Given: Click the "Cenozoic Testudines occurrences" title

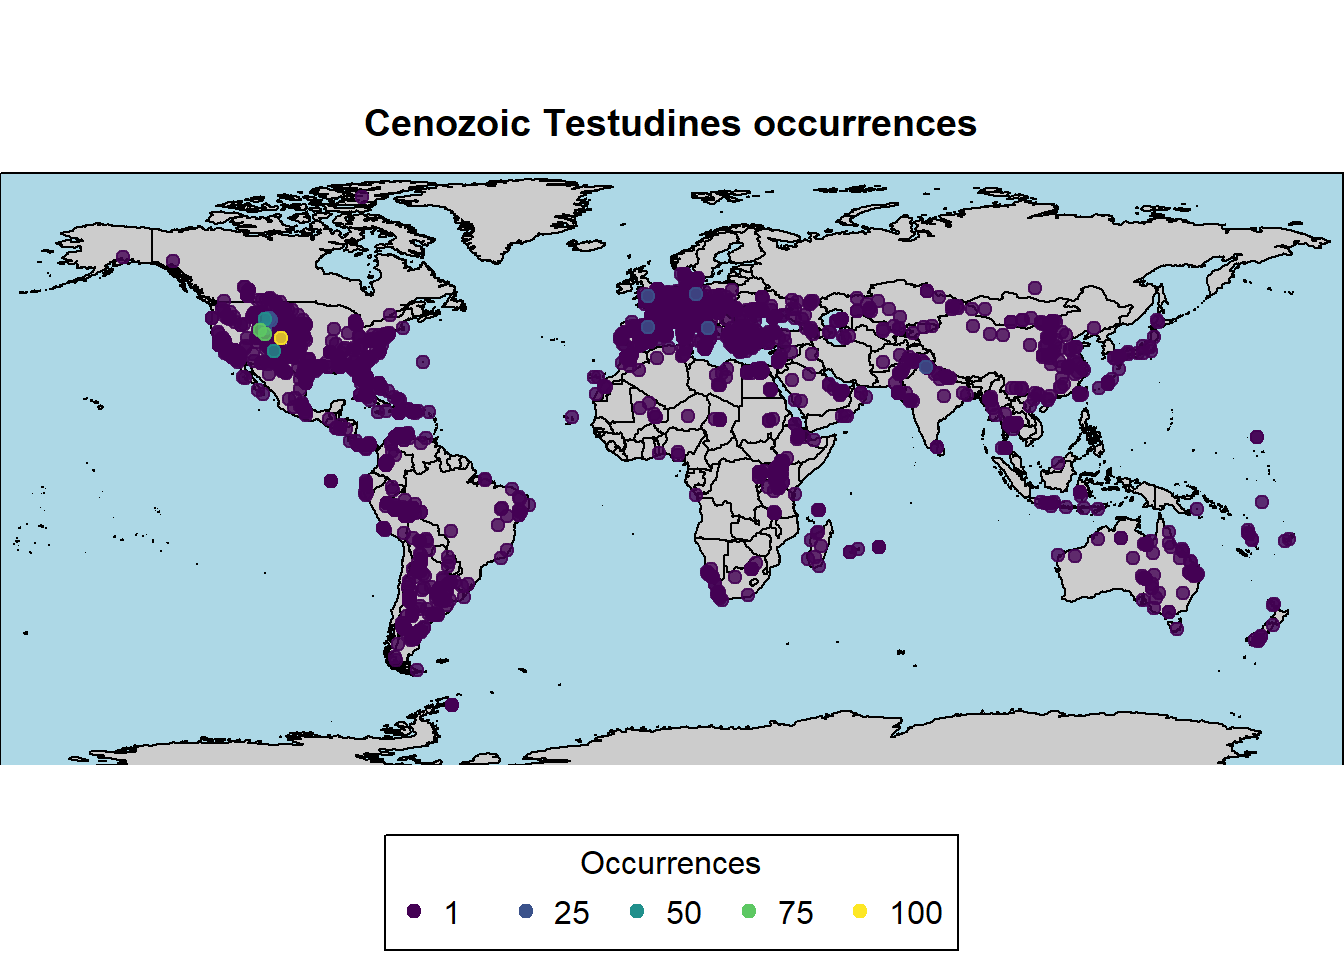Looking at the screenshot, I should (x=670, y=123).
